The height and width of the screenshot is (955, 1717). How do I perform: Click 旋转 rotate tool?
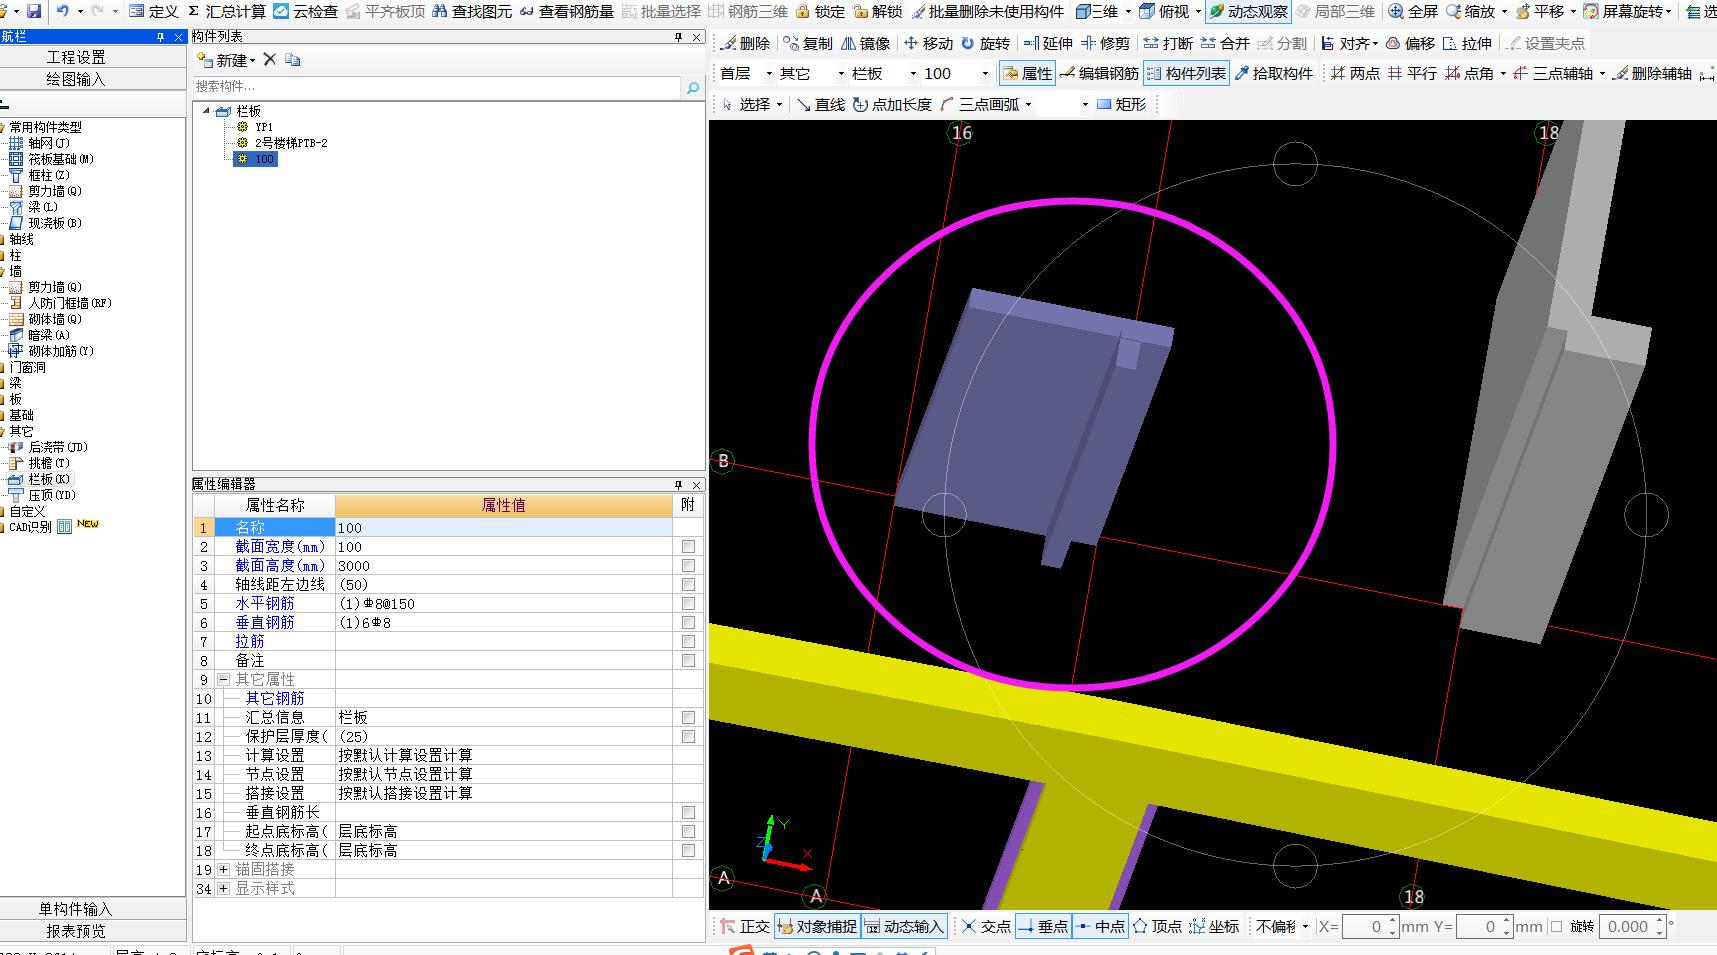click(985, 43)
